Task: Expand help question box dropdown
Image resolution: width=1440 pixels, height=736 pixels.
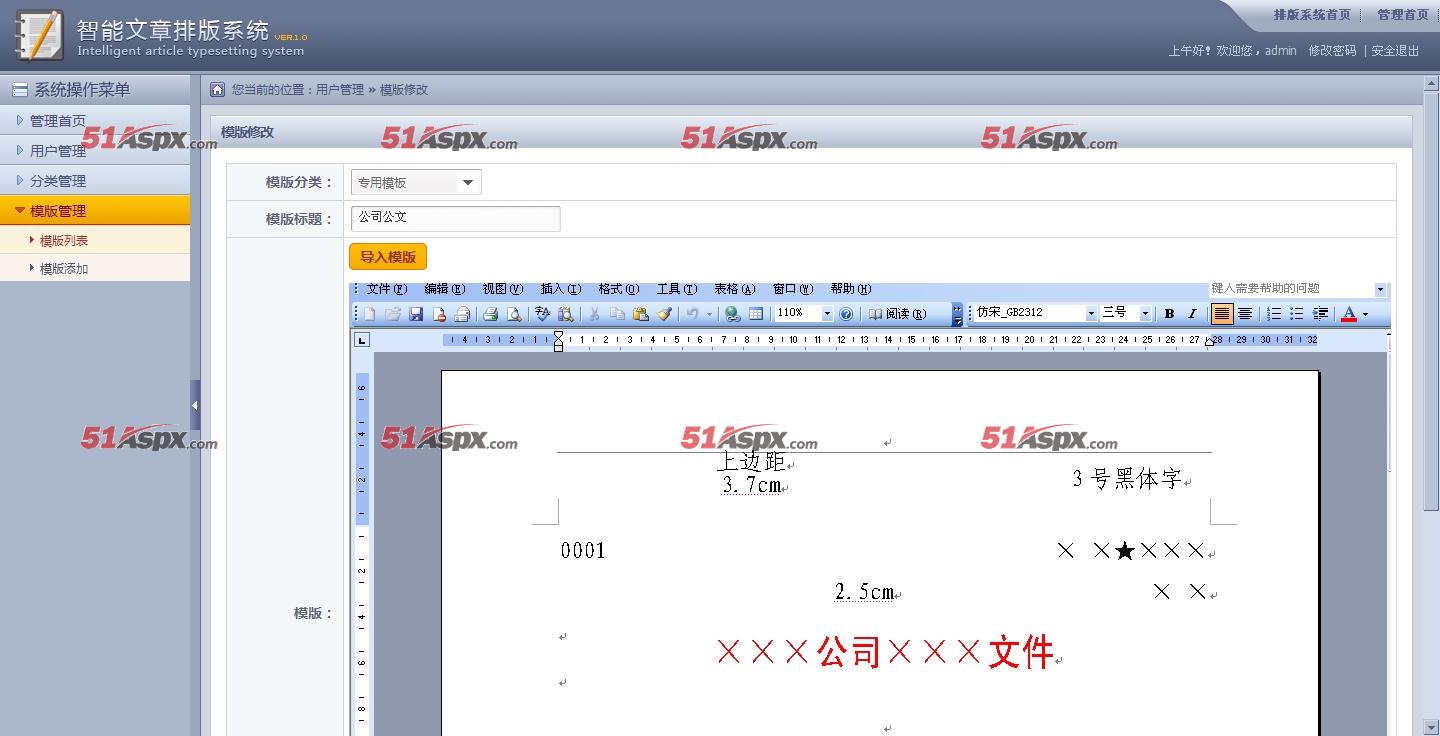Action: 1381,289
